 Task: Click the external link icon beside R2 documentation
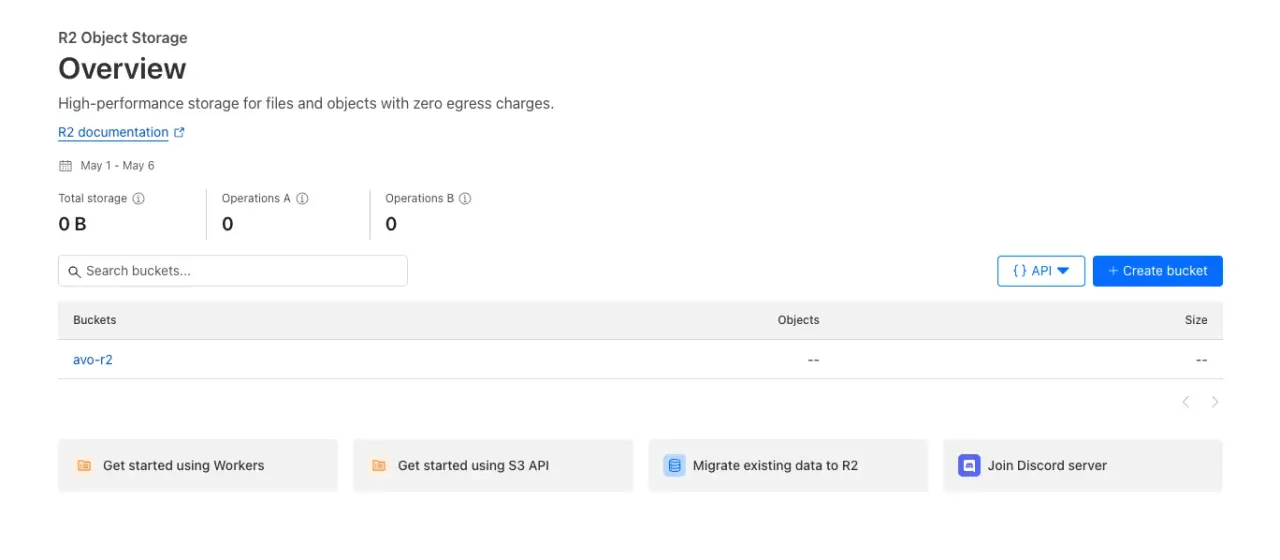tap(180, 132)
